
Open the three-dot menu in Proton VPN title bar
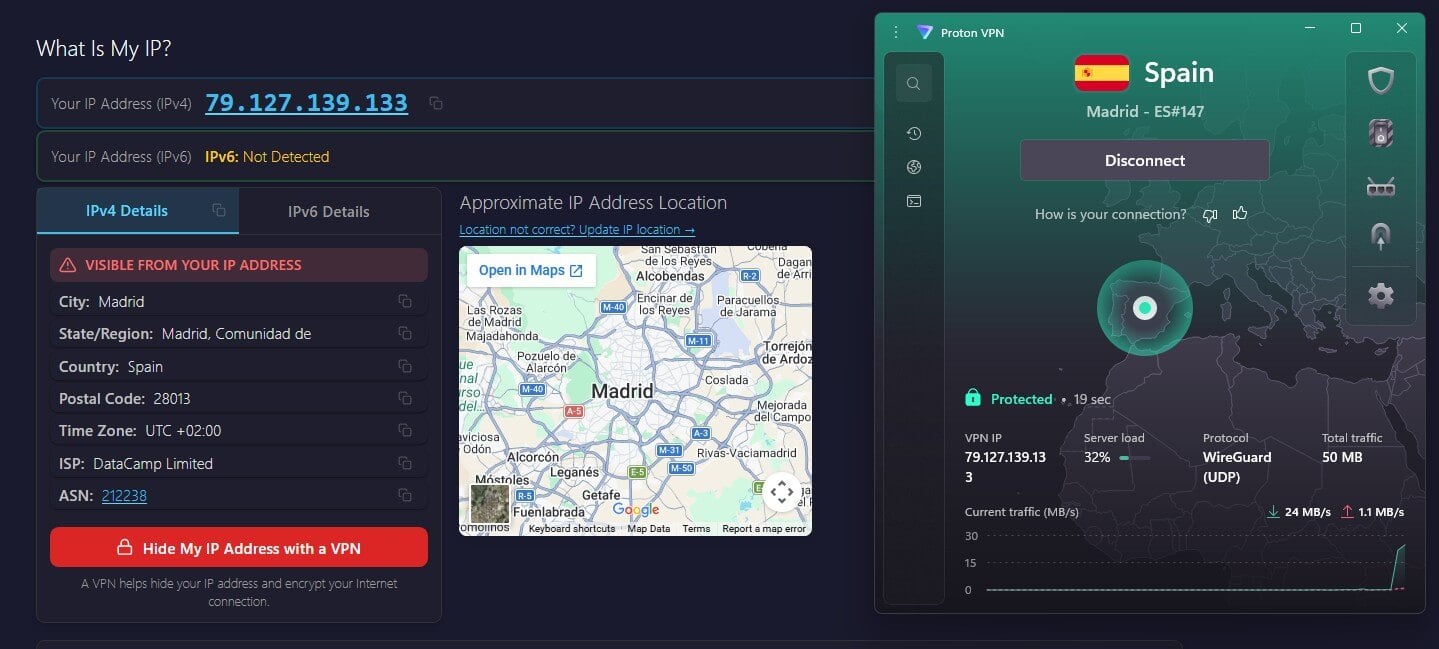click(896, 32)
